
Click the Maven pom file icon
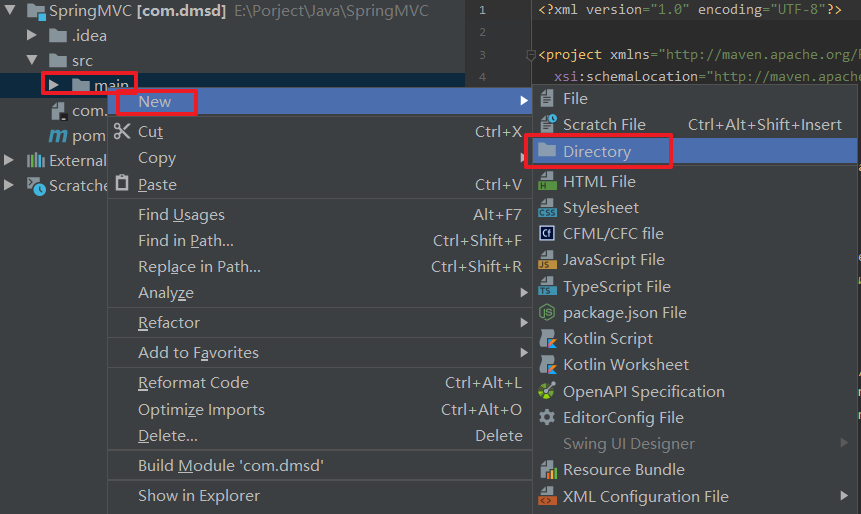tap(58, 136)
